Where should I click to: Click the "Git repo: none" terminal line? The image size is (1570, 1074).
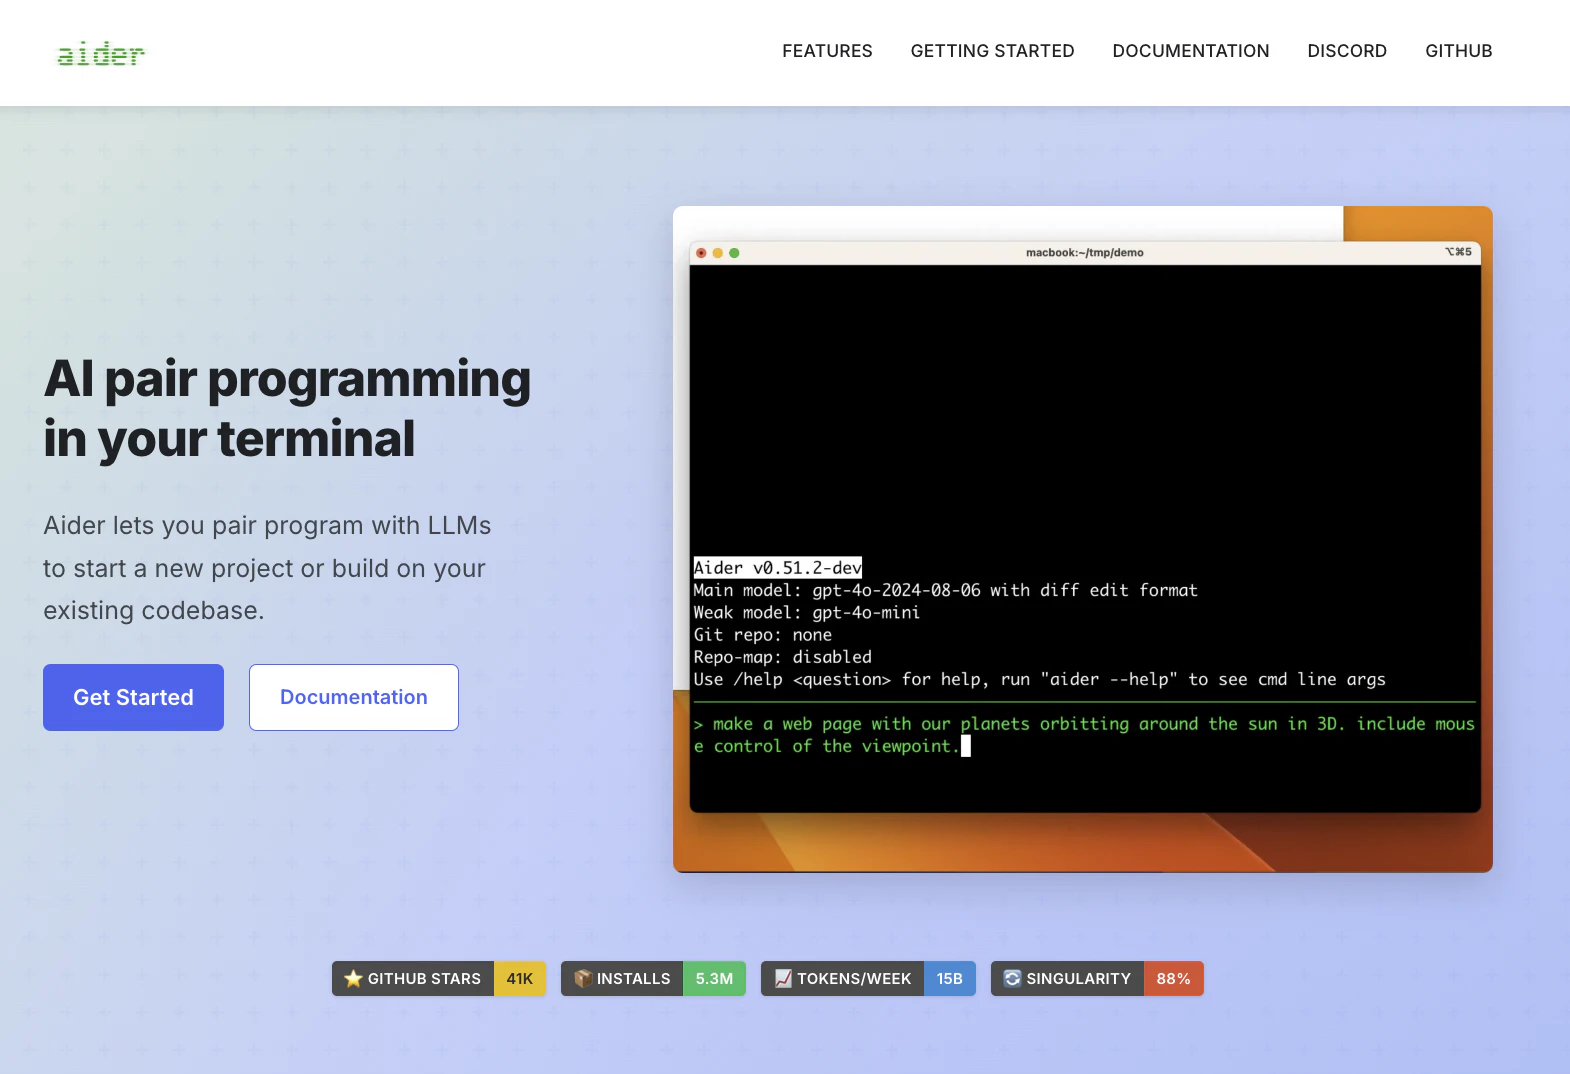[762, 635]
